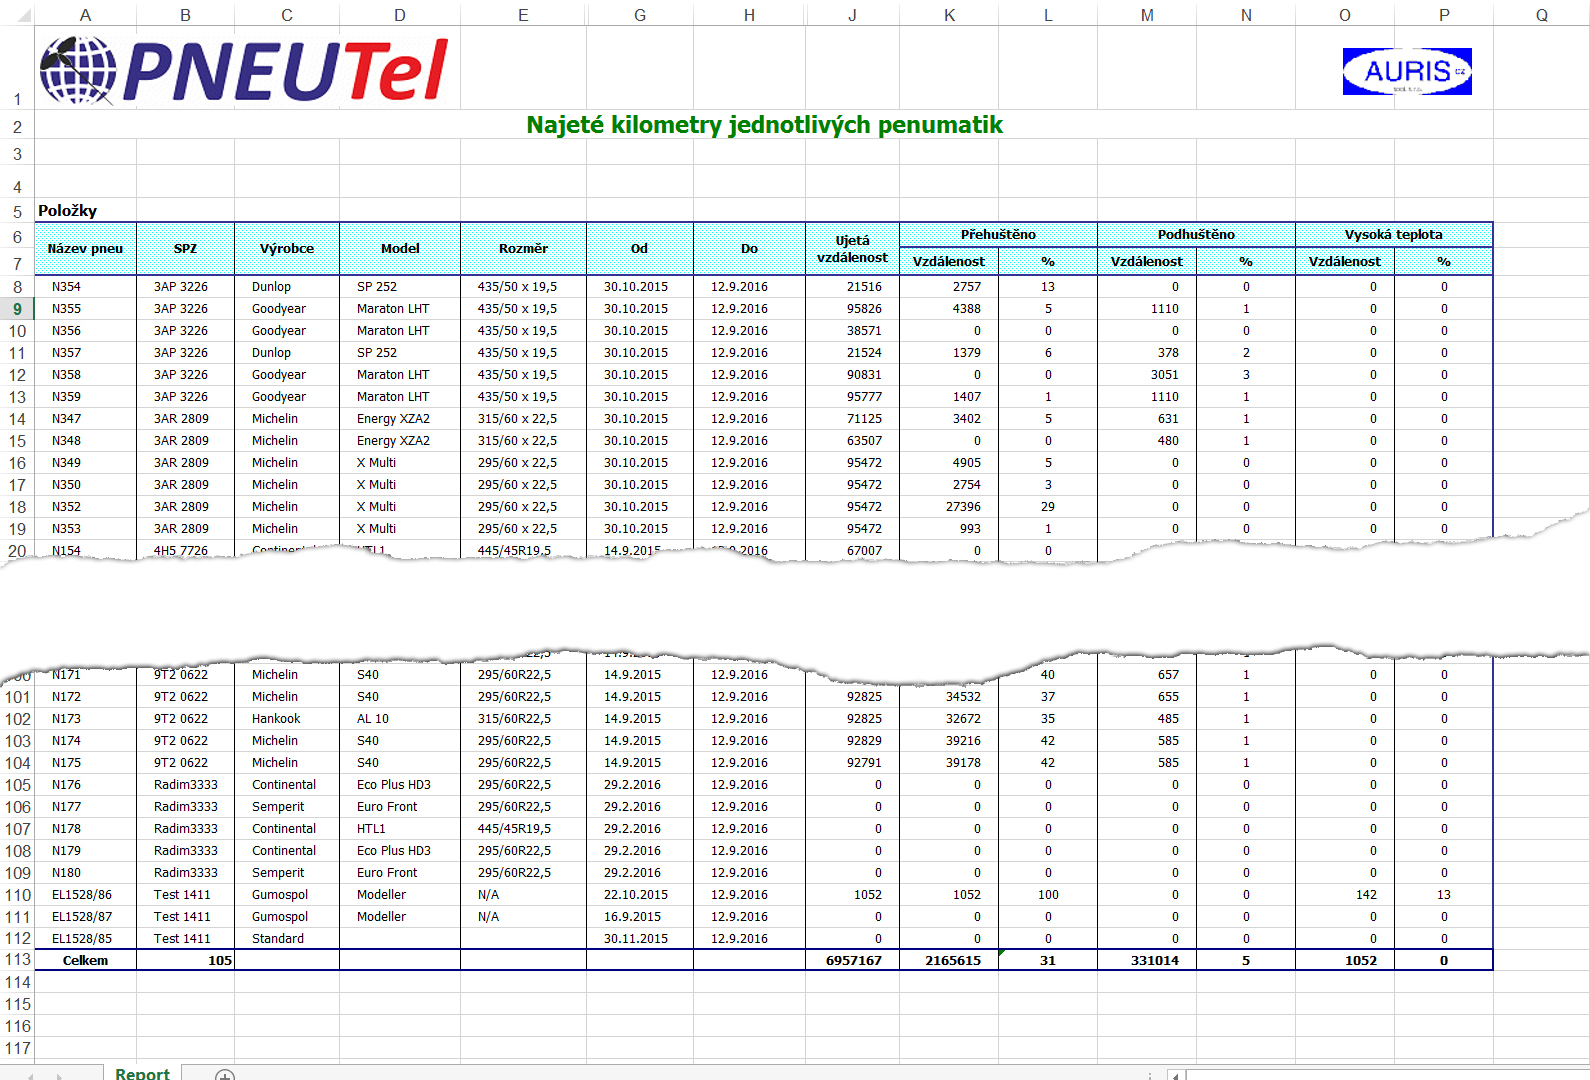Select the '21516' distance cell
The width and height of the screenshot is (1590, 1080).
click(x=852, y=287)
